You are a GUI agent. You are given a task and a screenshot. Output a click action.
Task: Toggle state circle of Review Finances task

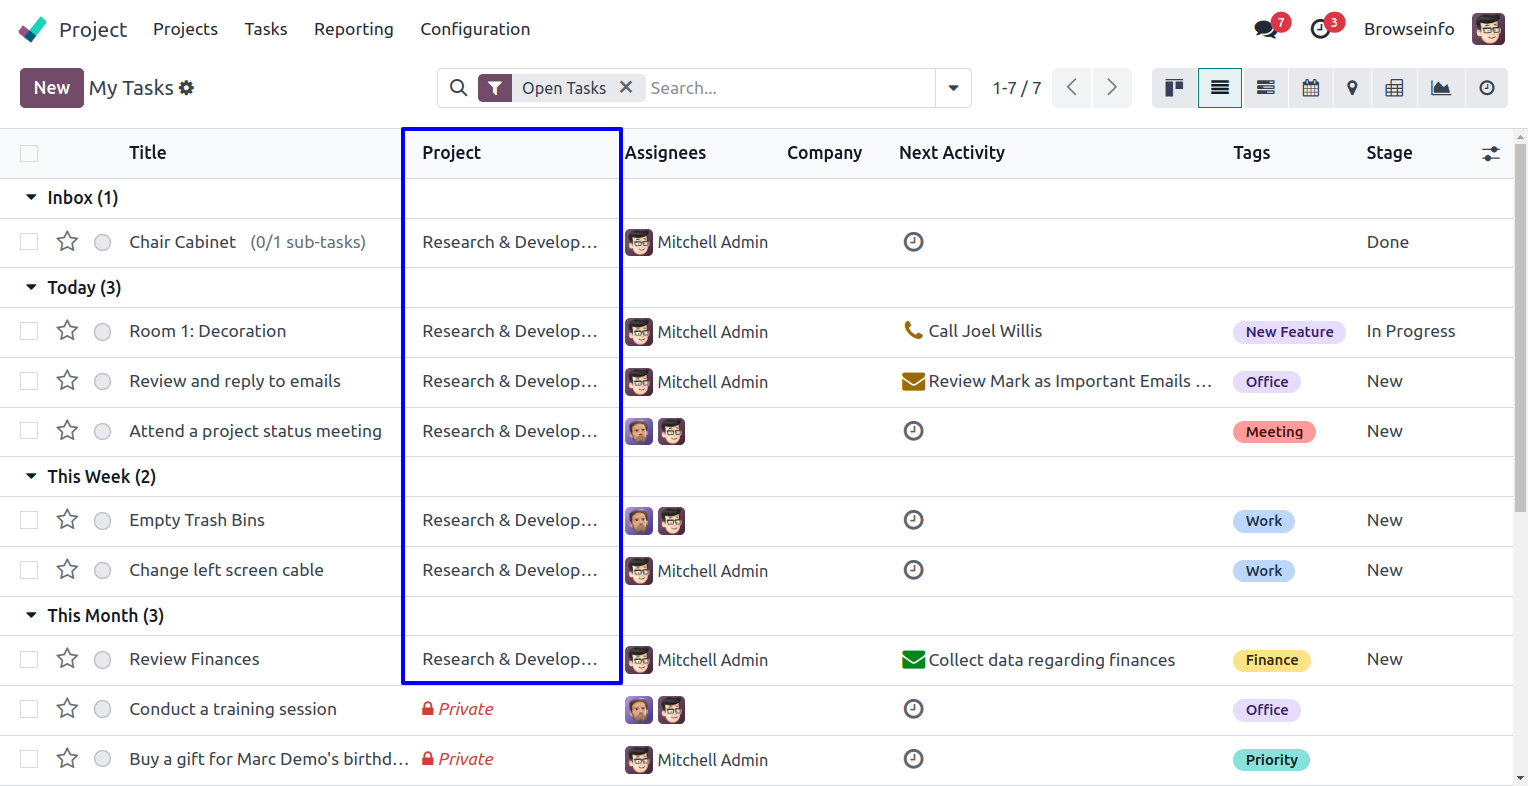tap(102, 660)
